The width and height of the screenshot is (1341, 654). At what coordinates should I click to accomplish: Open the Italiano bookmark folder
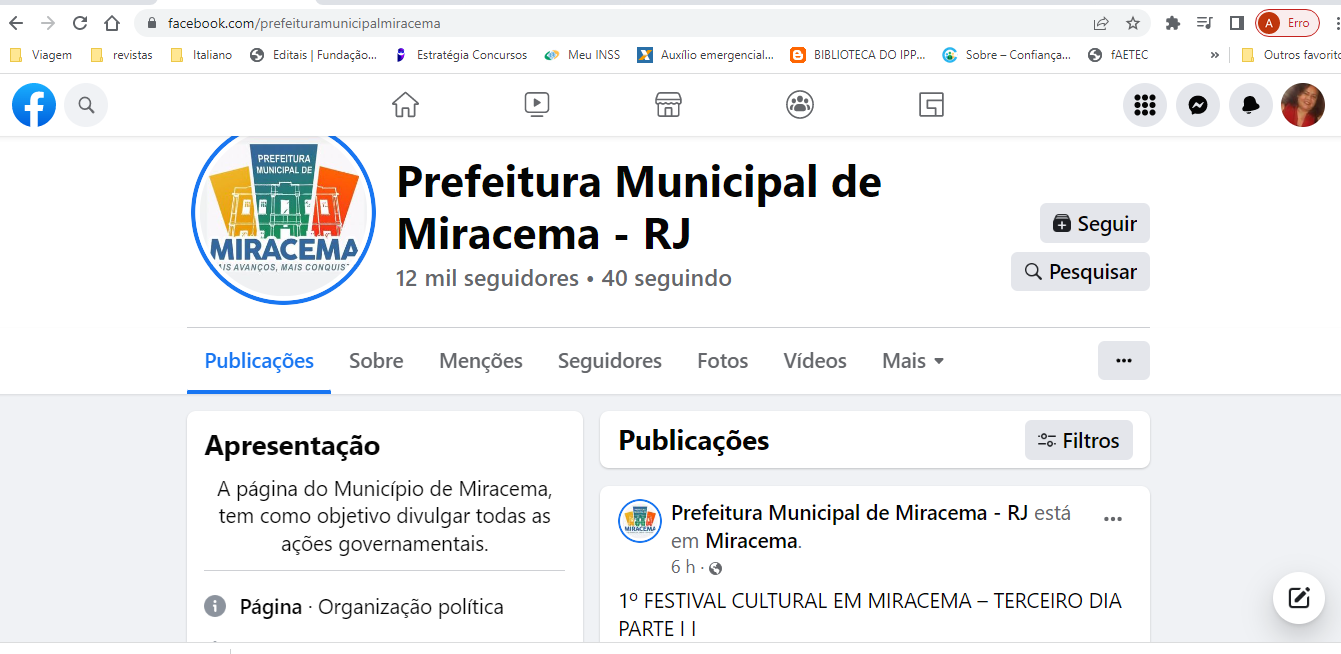(x=202, y=55)
